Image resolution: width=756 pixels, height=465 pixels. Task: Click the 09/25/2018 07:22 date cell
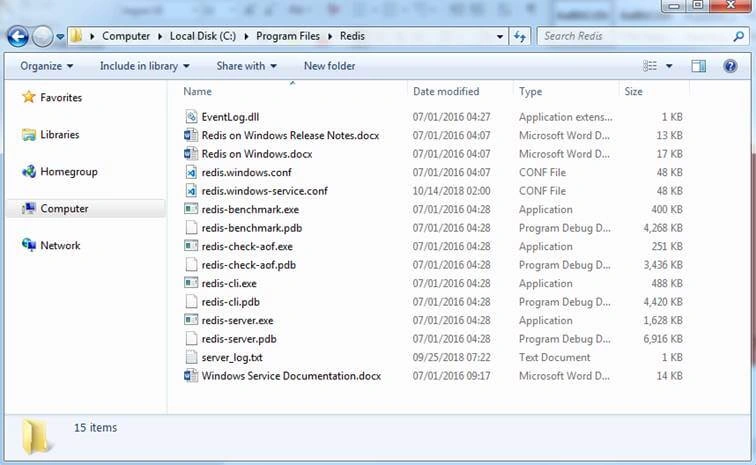tap(451, 357)
